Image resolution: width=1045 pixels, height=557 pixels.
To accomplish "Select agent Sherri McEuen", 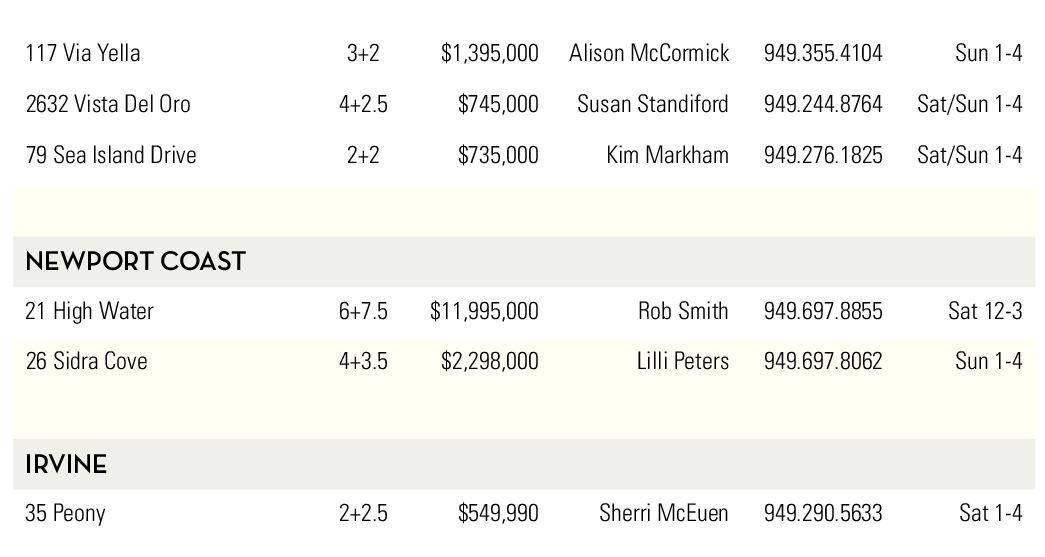I will click(x=664, y=514).
